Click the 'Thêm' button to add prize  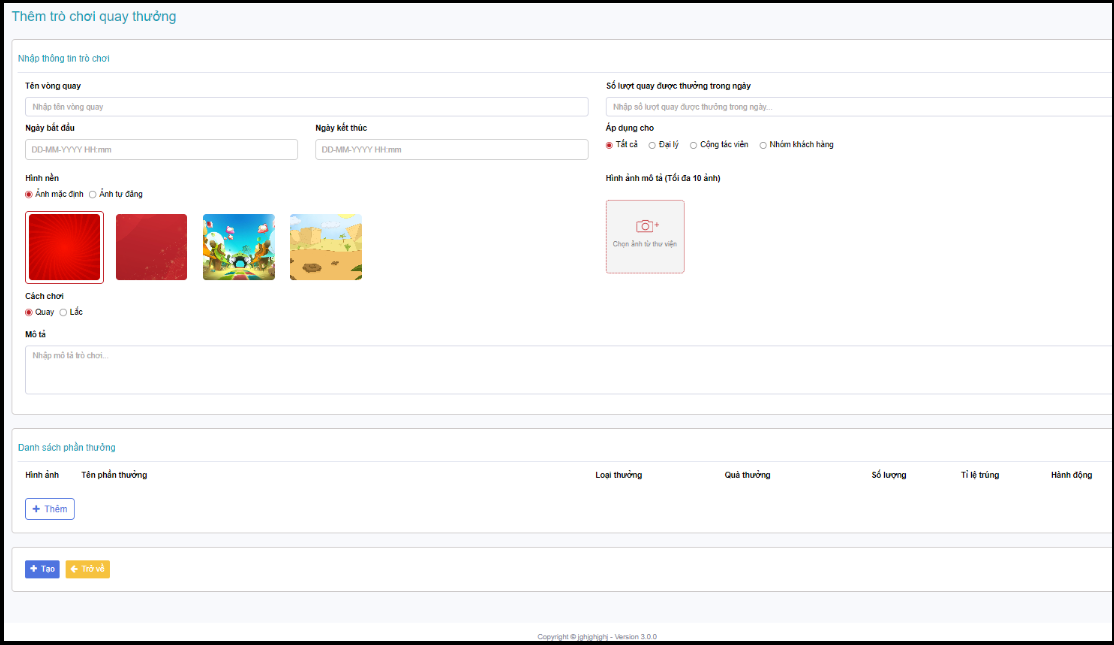(50, 509)
